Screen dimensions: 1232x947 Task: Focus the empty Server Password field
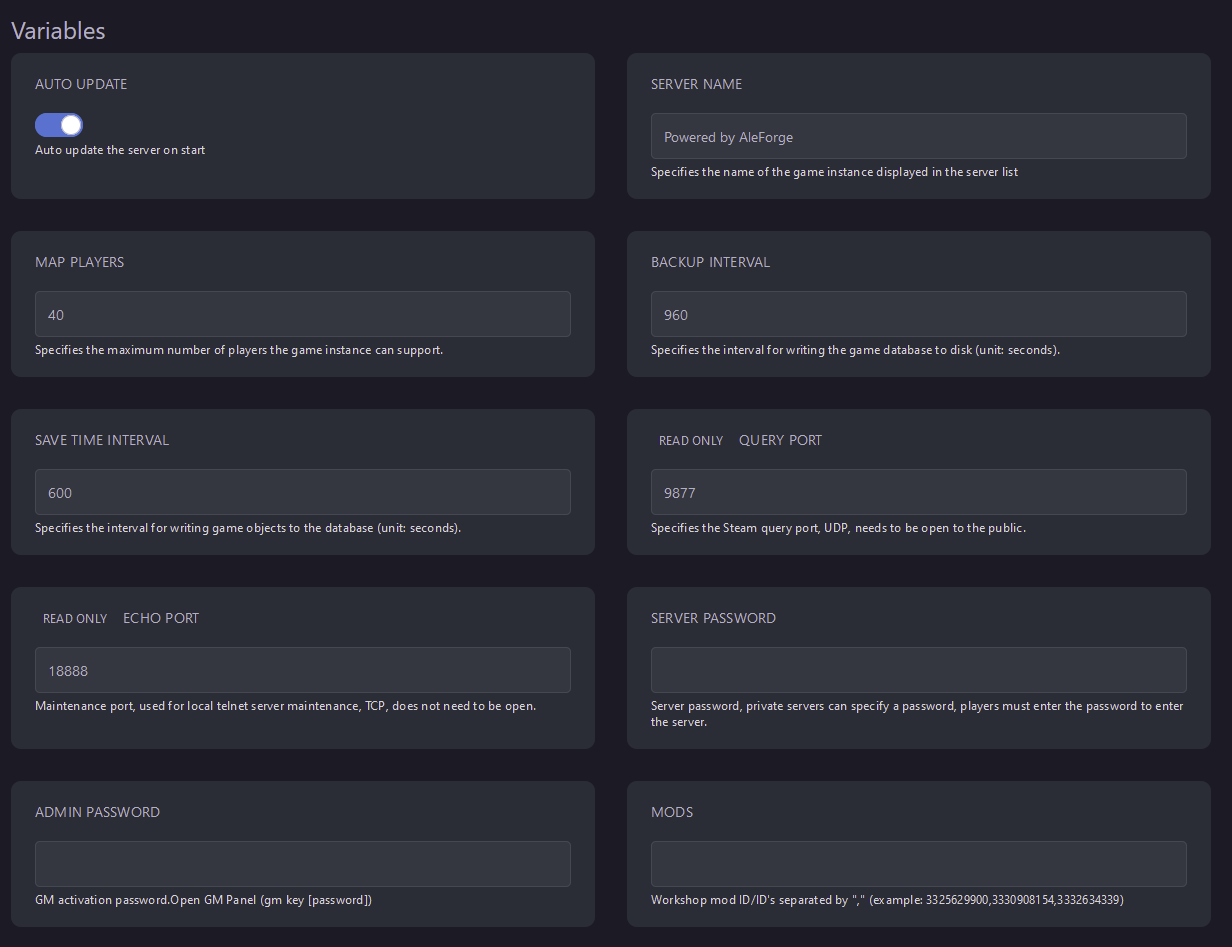pyautogui.click(x=918, y=670)
